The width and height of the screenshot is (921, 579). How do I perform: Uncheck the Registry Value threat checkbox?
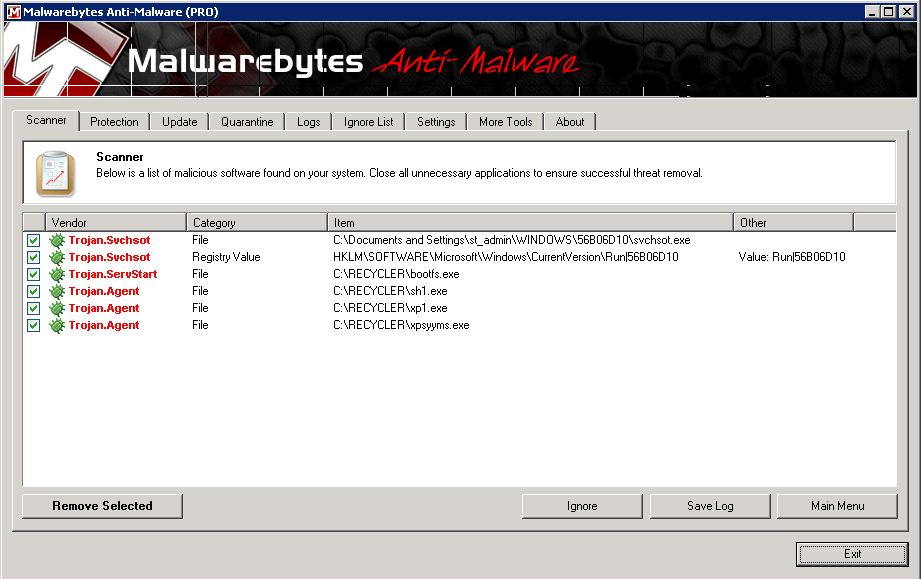(x=33, y=257)
